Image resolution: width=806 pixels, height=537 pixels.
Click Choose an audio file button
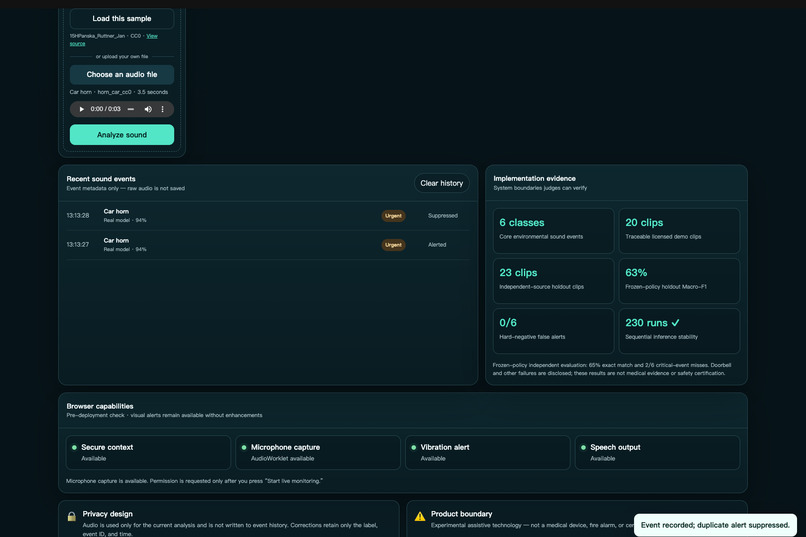point(122,75)
